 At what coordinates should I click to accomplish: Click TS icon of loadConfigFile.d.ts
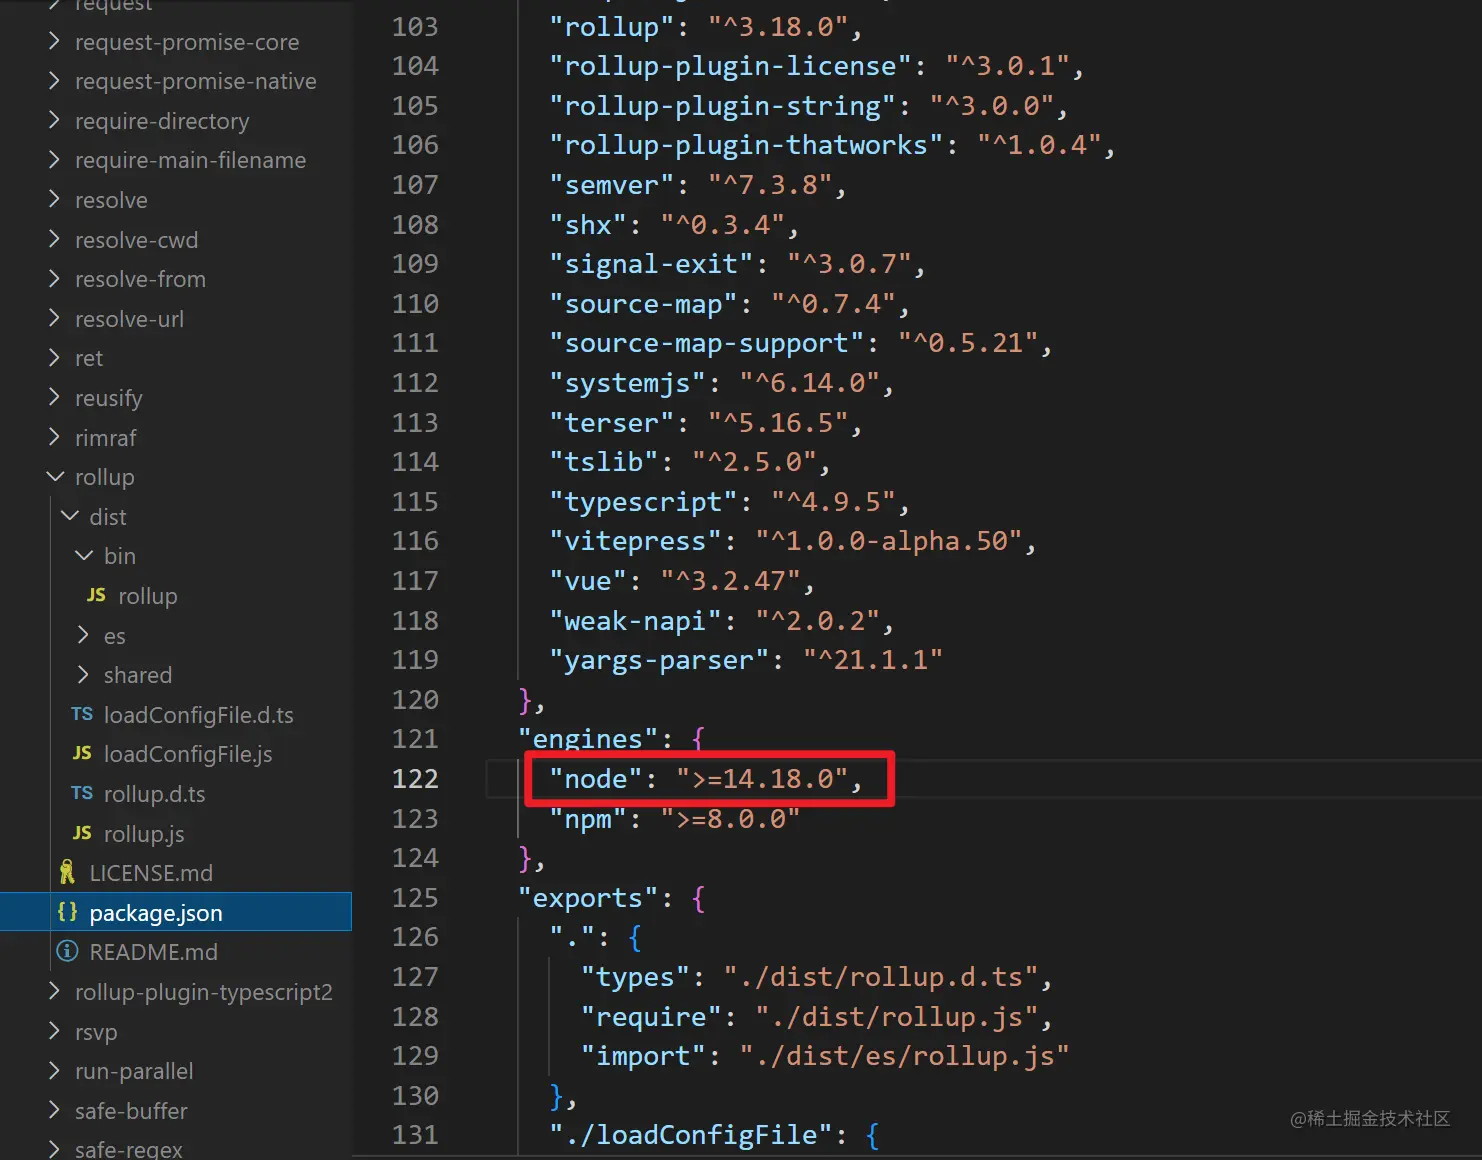pyautogui.click(x=82, y=714)
